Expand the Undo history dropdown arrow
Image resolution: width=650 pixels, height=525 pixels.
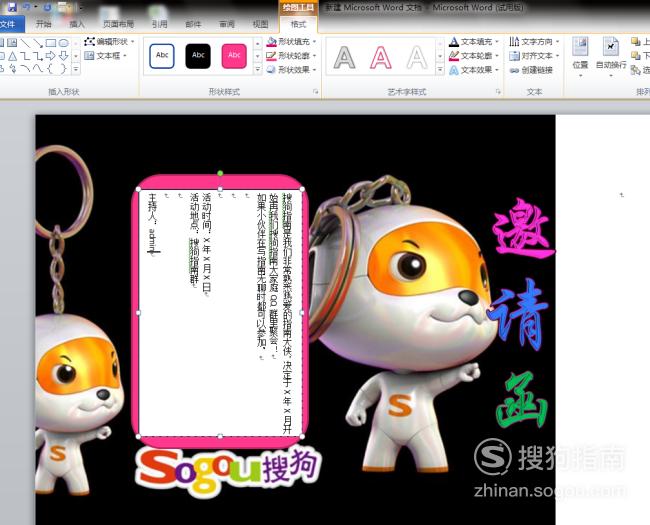(36, 7)
